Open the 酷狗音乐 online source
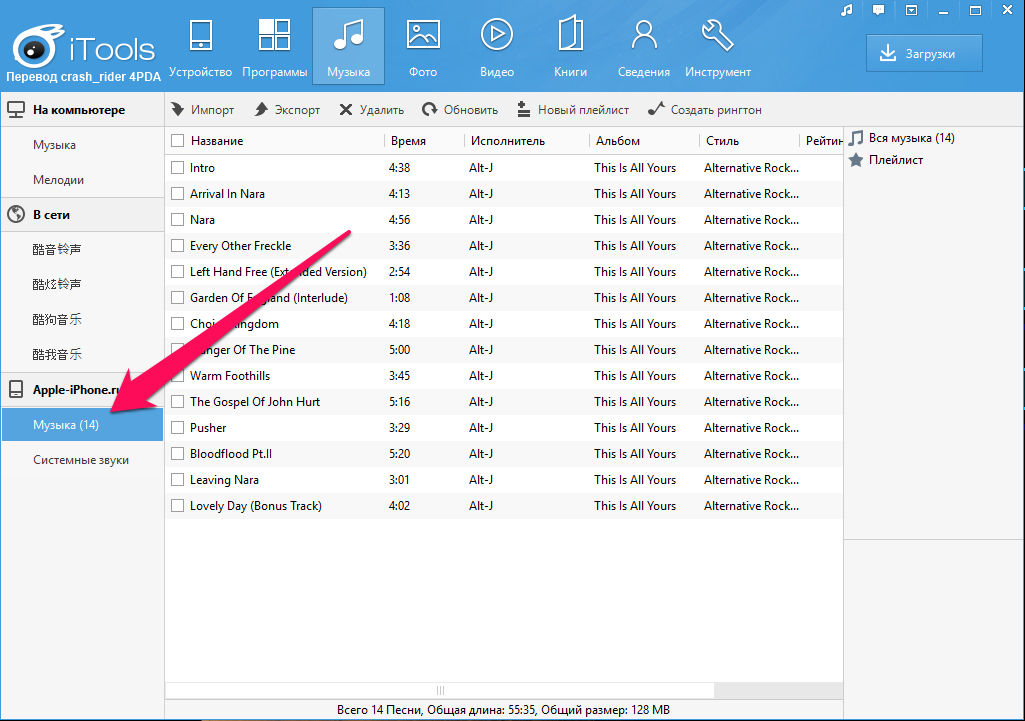The image size is (1025, 721). click(x=82, y=320)
